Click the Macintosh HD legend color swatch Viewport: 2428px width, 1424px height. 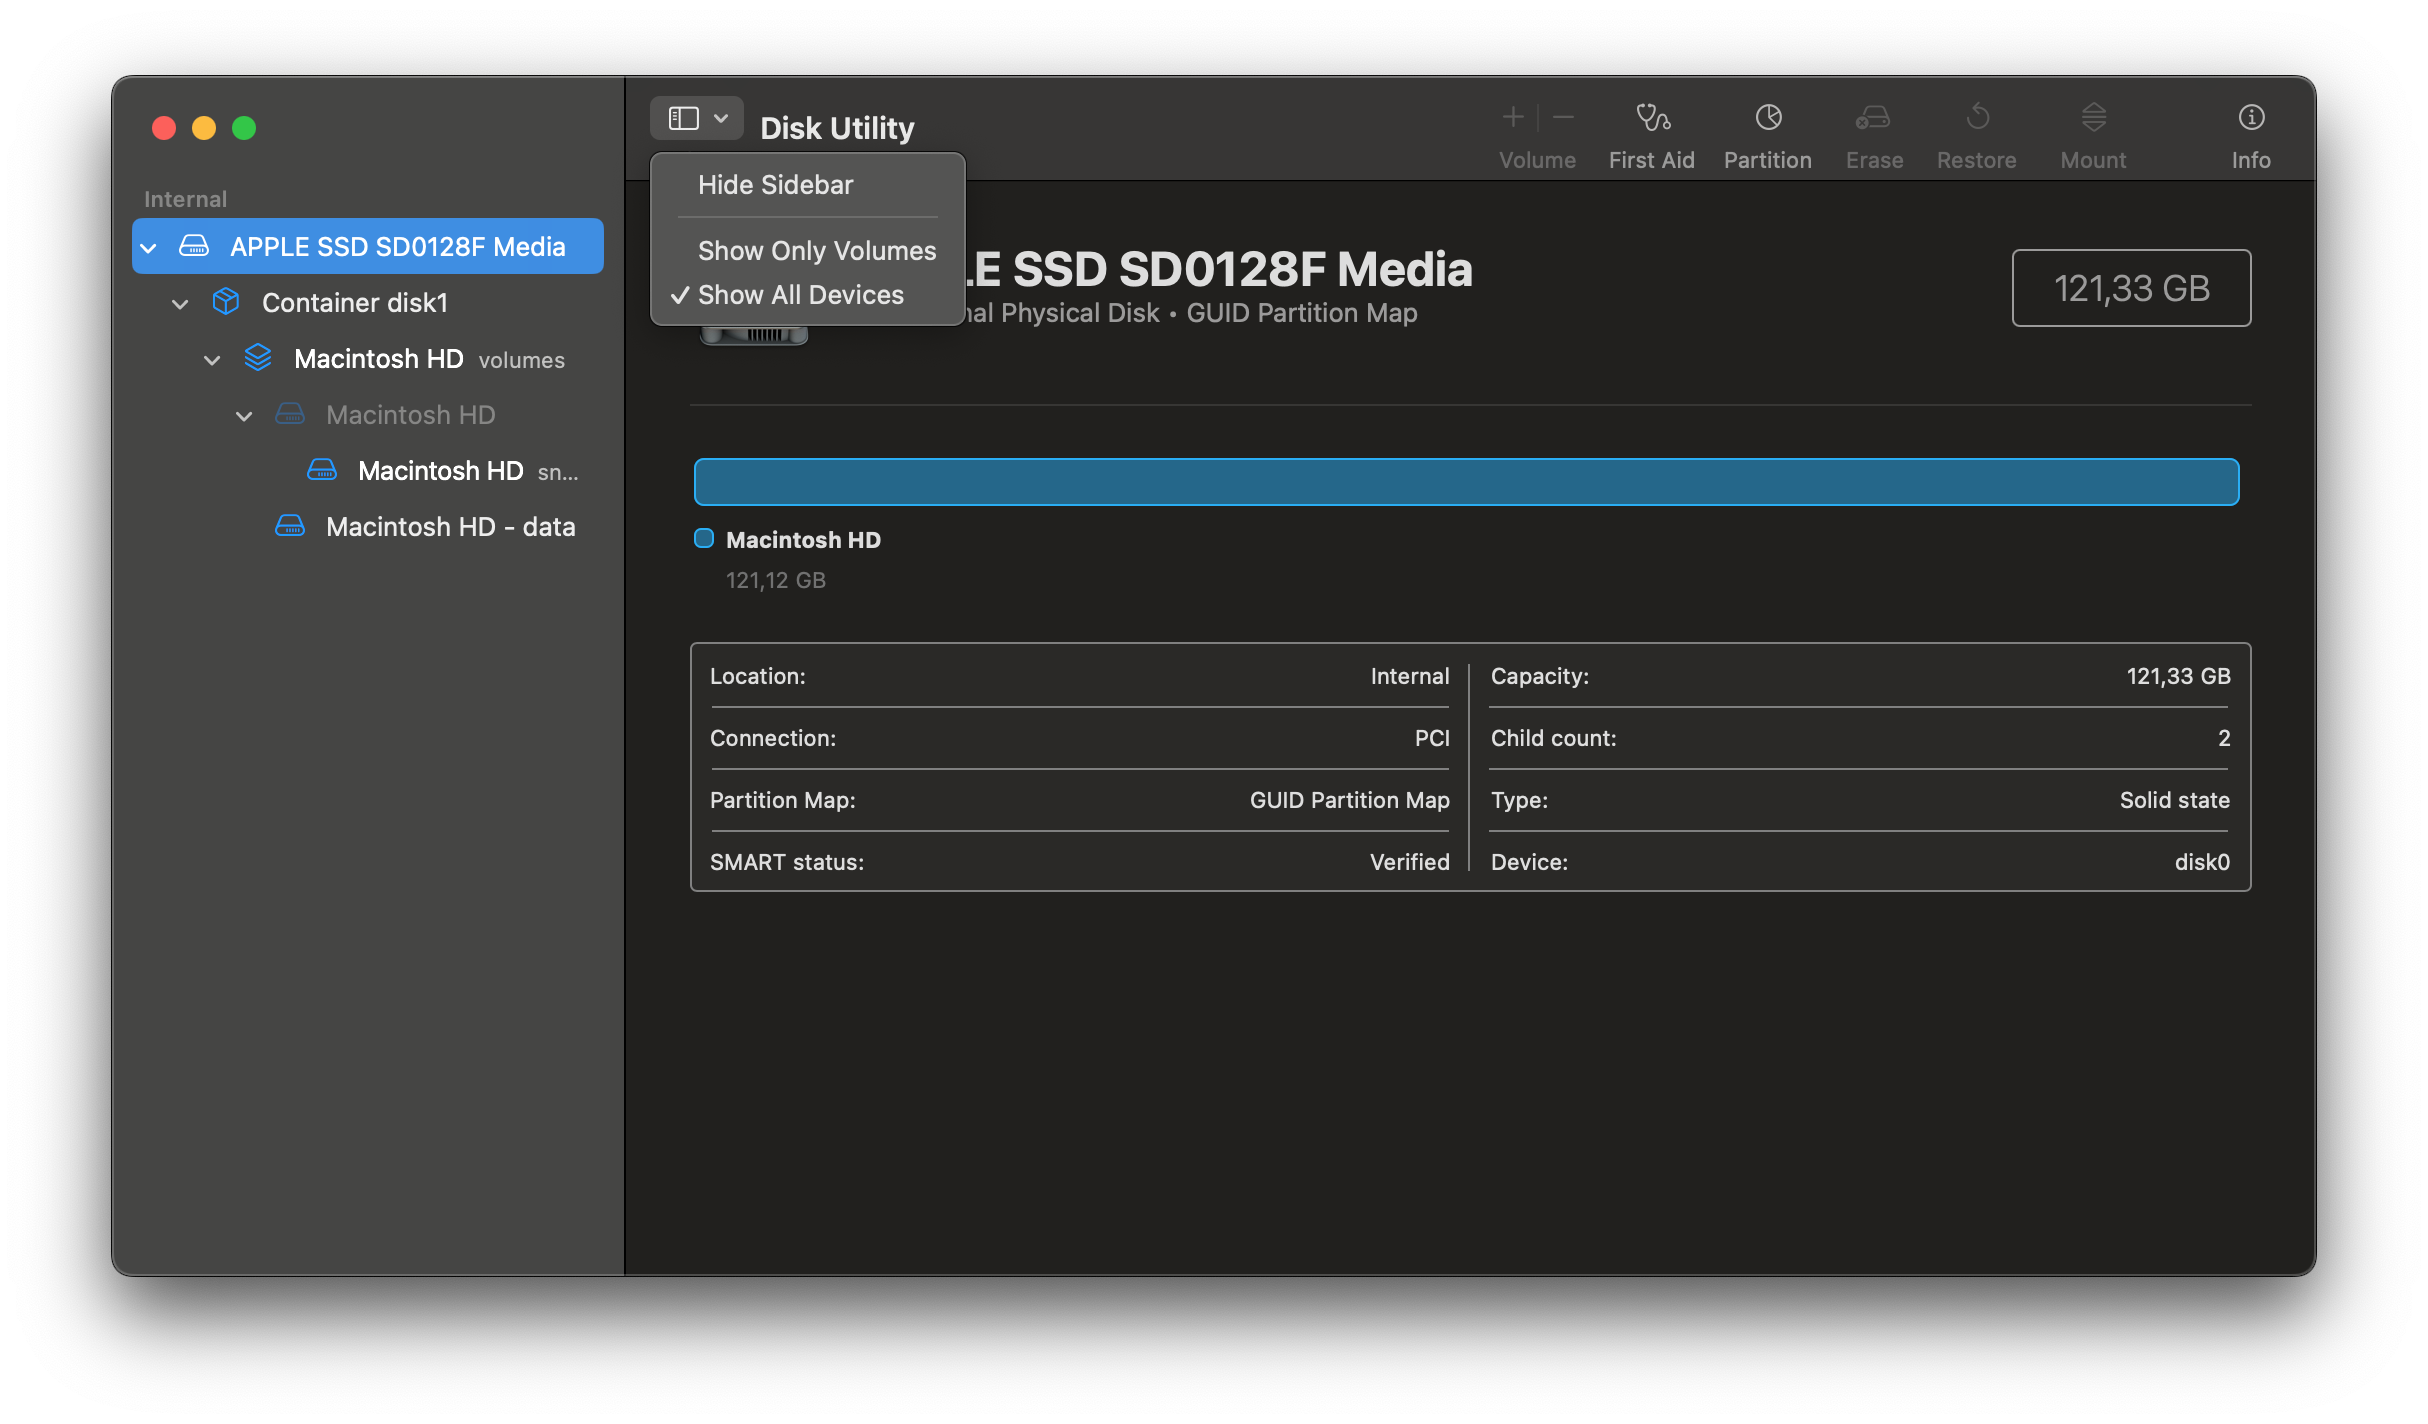coord(704,539)
